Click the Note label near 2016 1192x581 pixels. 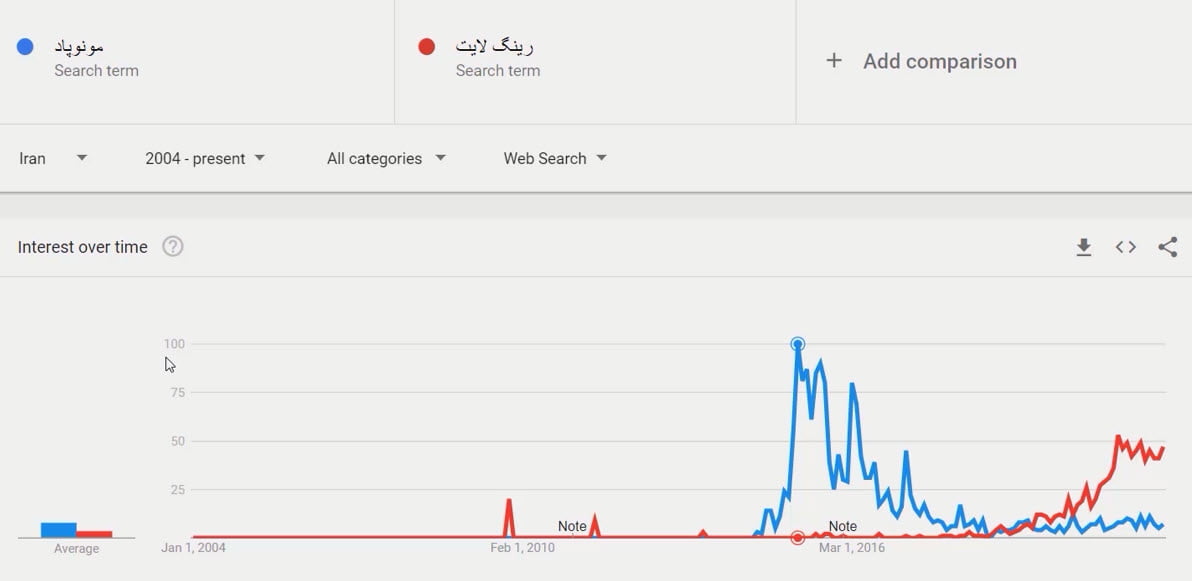click(843, 526)
